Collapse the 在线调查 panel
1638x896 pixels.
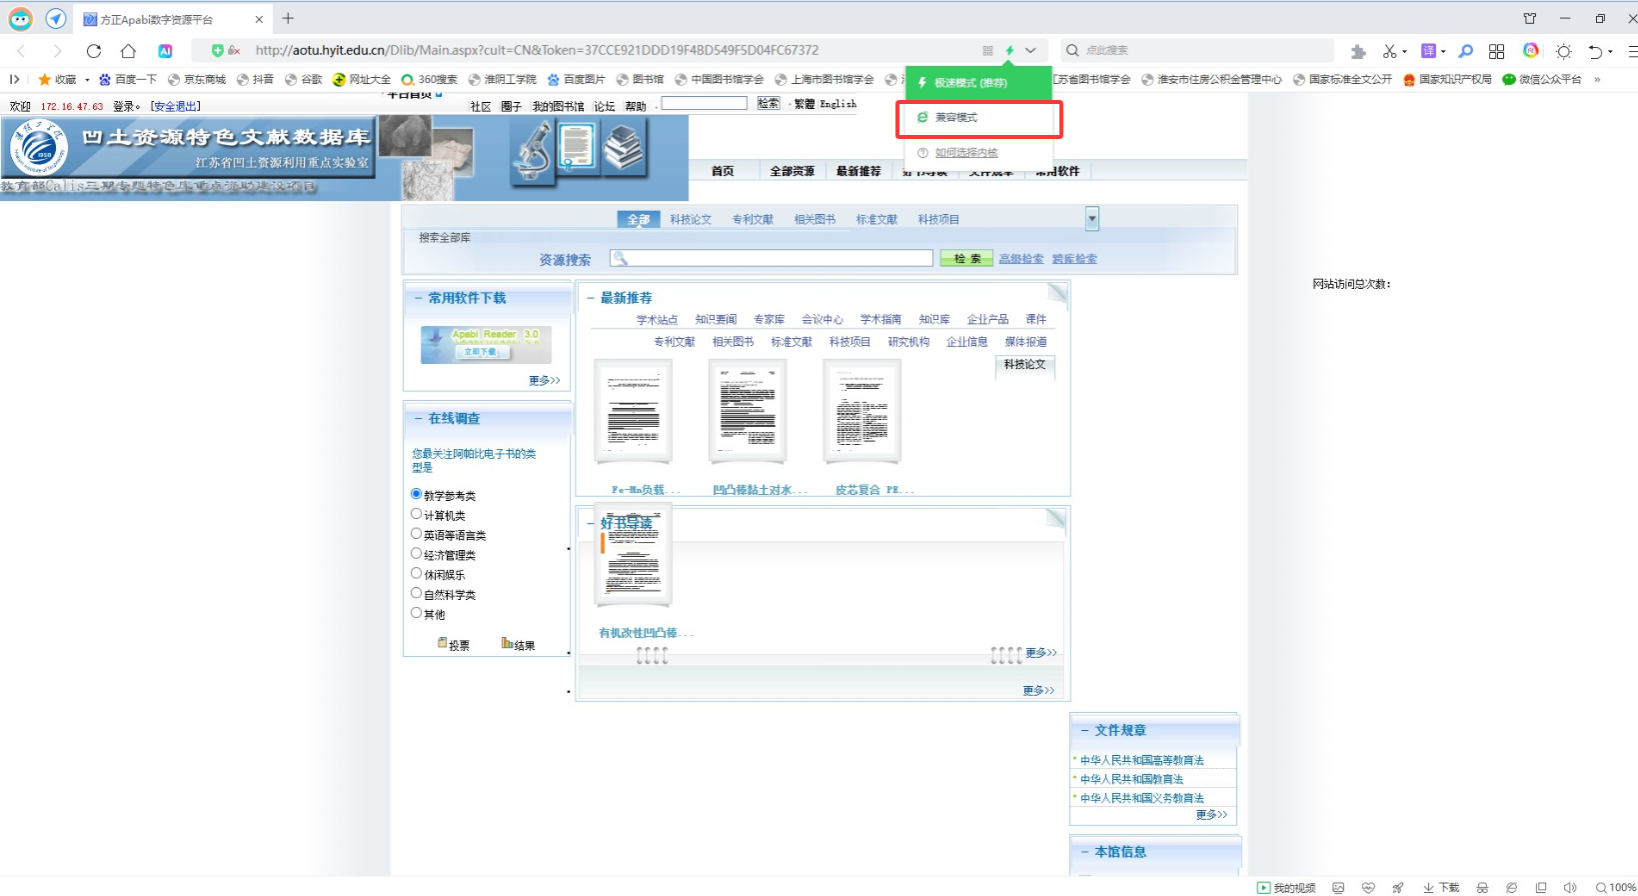[x=418, y=418]
